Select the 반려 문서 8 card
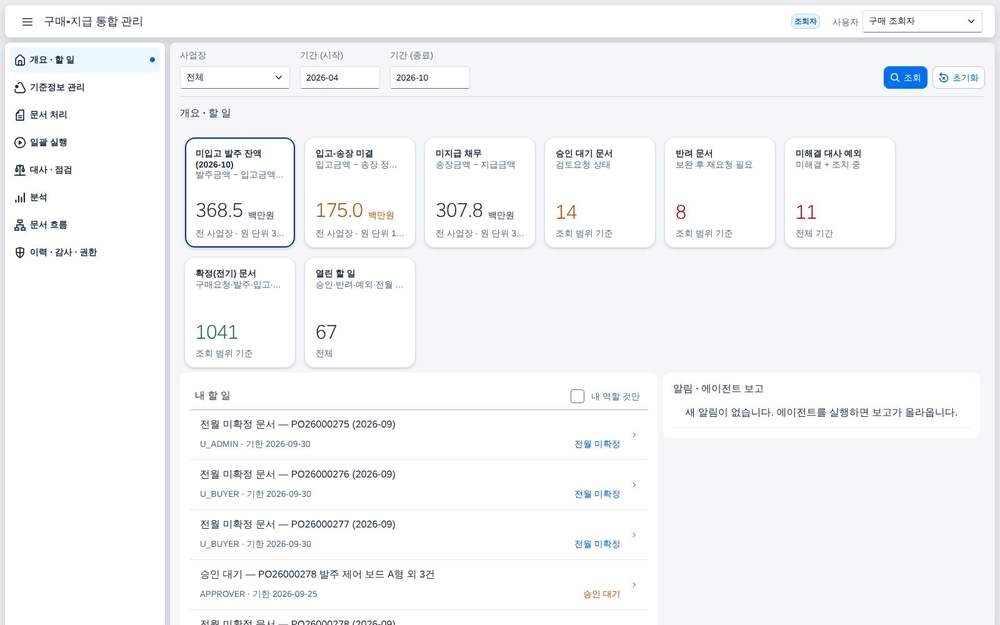1000x625 pixels. click(719, 192)
